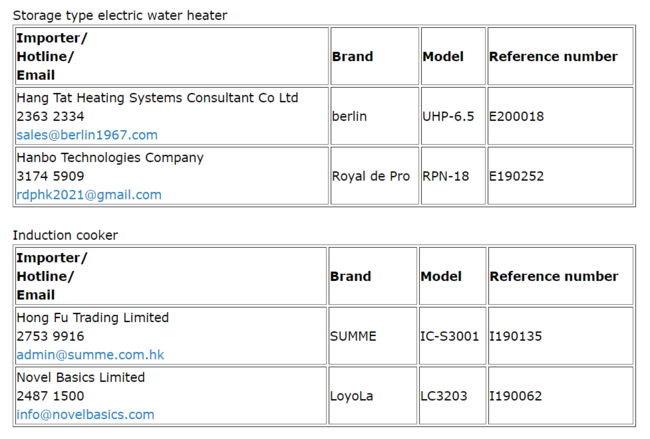Select the 'Induction cooker' heading

[x=65, y=235]
